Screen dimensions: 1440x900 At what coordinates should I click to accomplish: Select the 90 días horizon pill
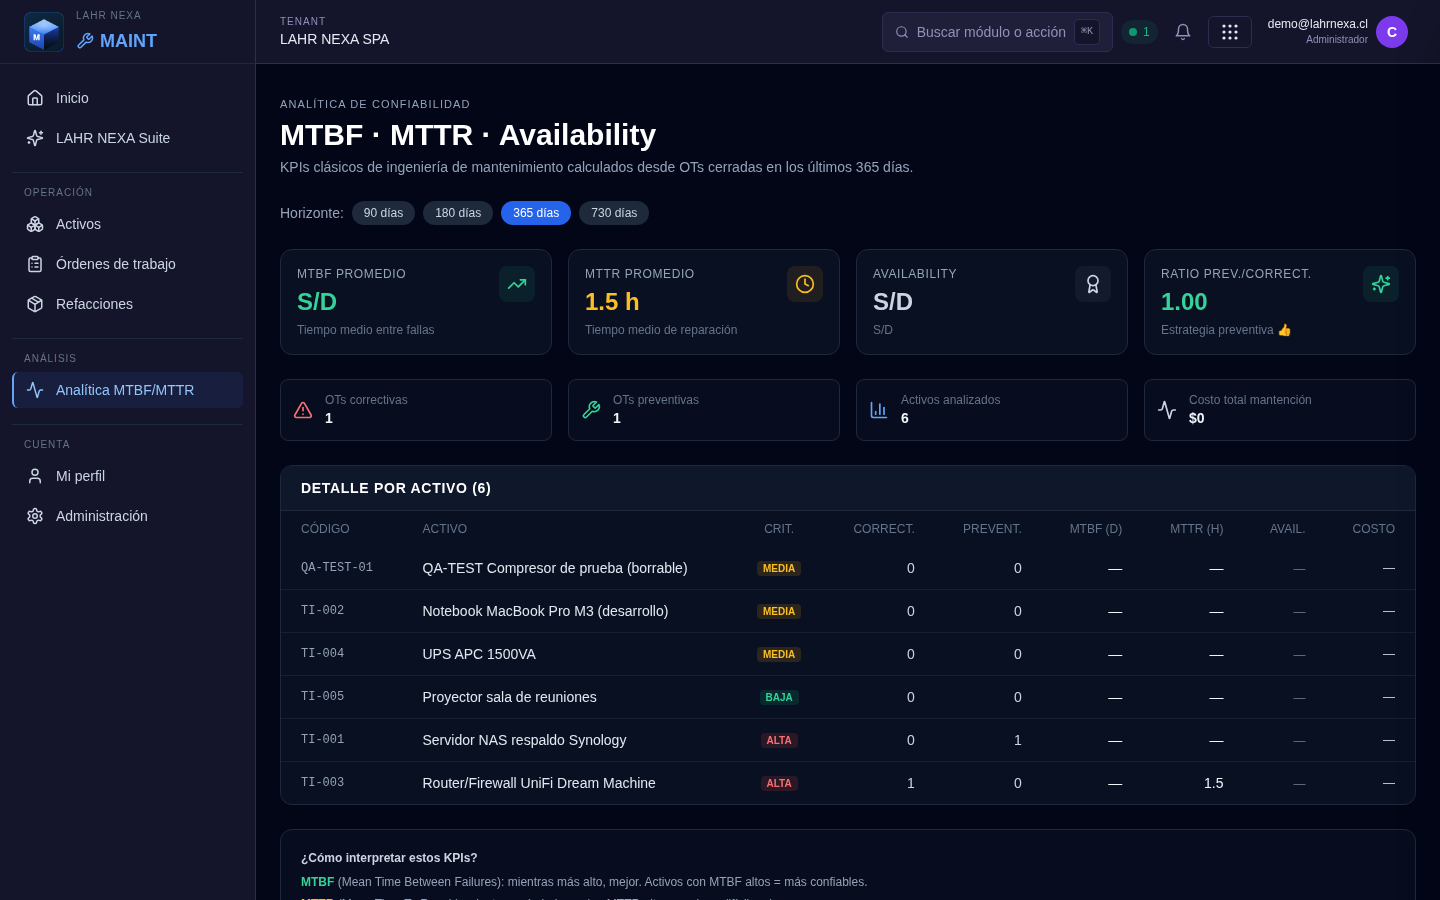pos(383,213)
